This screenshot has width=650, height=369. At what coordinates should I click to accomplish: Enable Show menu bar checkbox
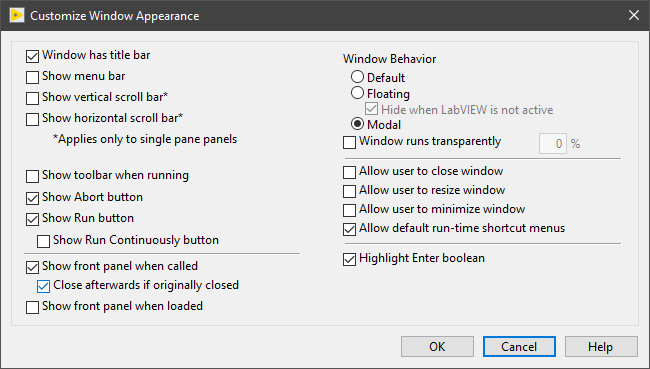[32, 77]
